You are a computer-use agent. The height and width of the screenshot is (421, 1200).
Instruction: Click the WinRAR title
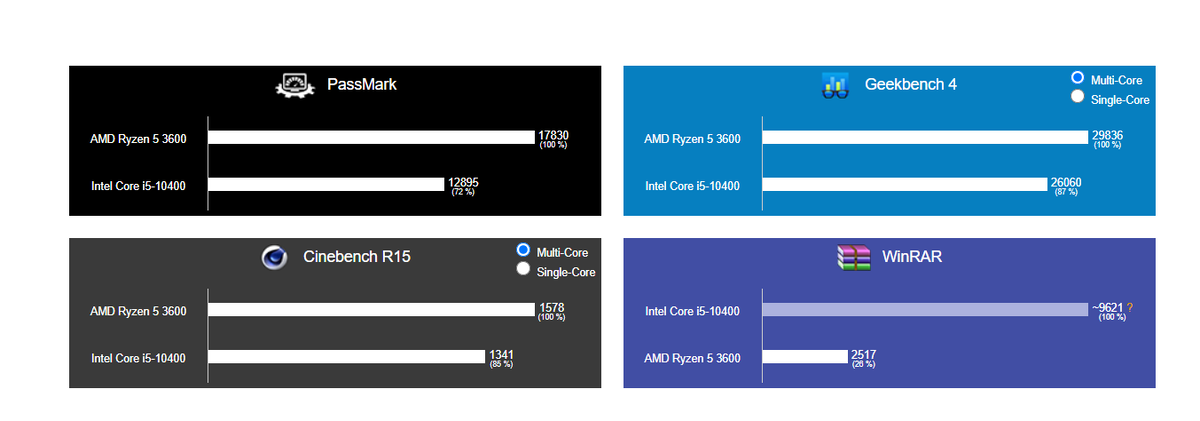(912, 257)
